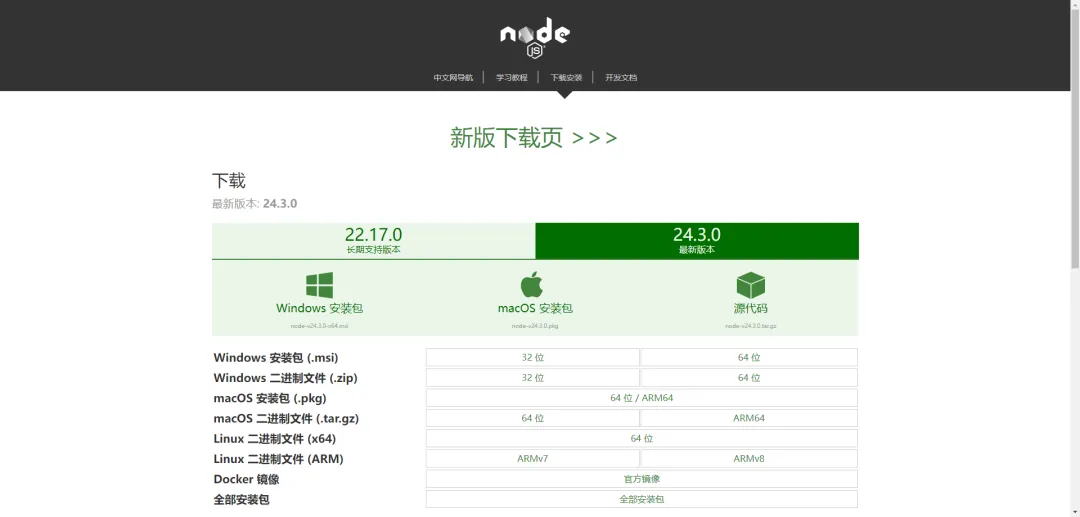The width and height of the screenshot is (1080, 517).
Task: Open 全部安装包 link
Action: tap(642, 499)
